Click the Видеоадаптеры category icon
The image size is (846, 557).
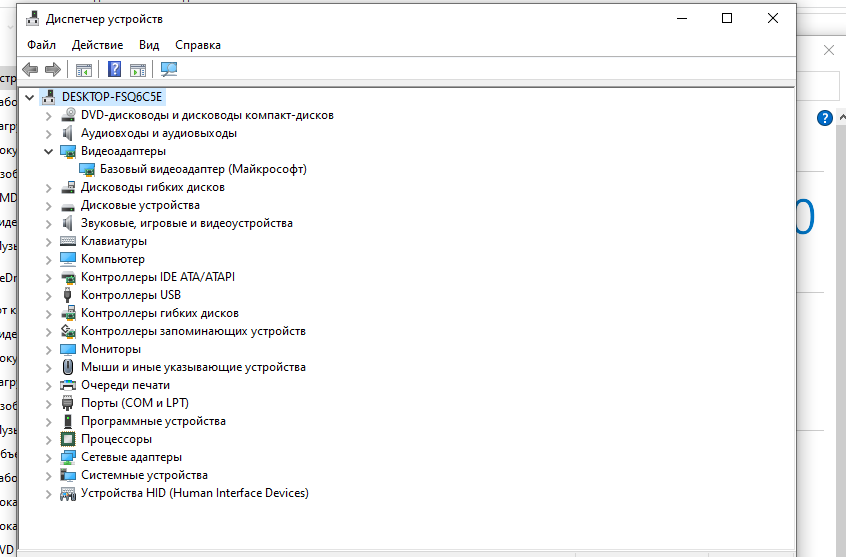tap(68, 151)
